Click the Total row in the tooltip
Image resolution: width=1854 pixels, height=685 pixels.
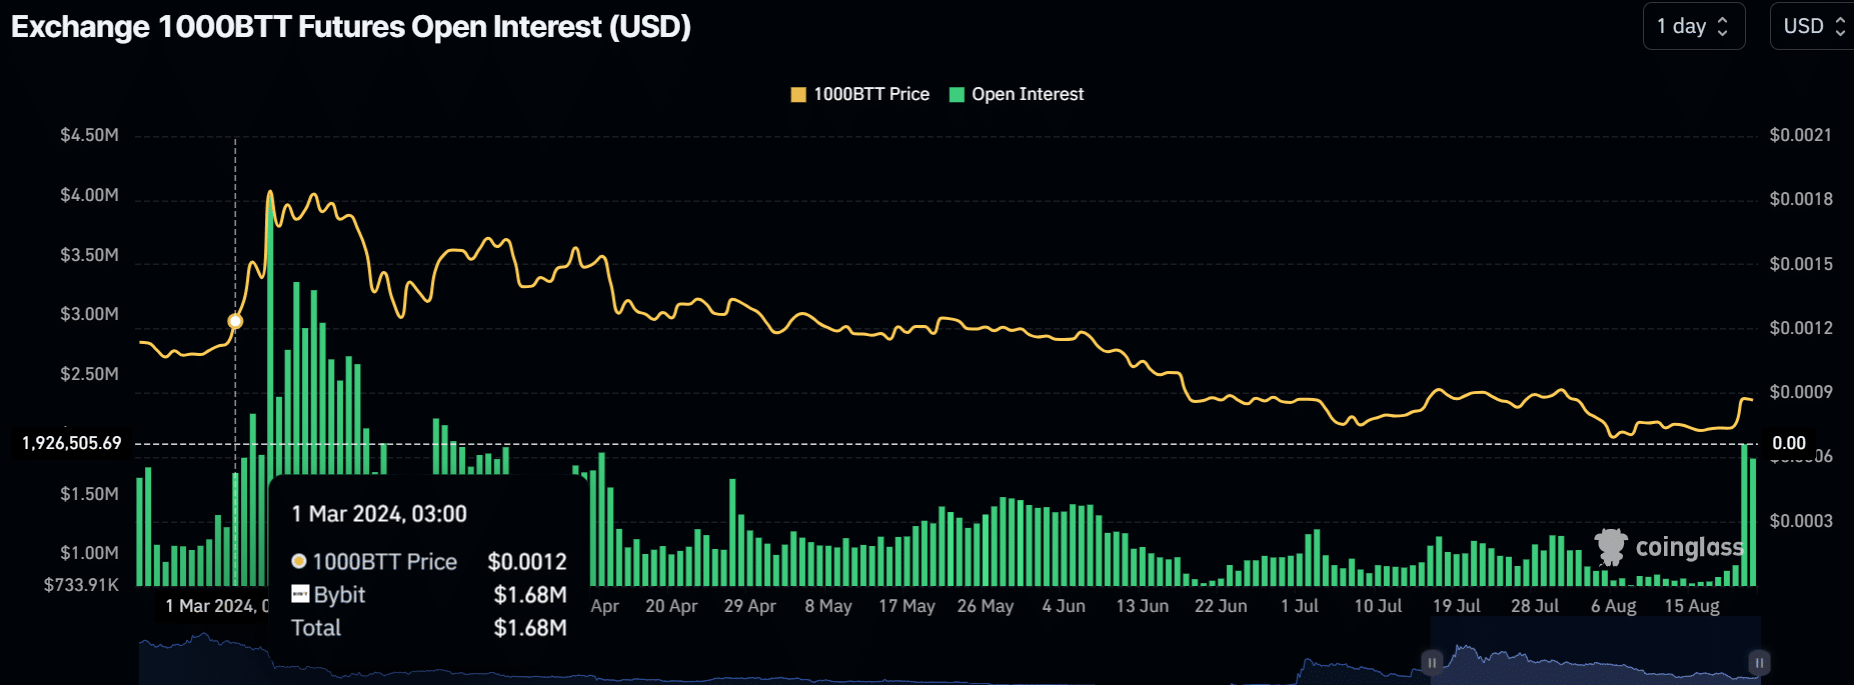(316, 628)
